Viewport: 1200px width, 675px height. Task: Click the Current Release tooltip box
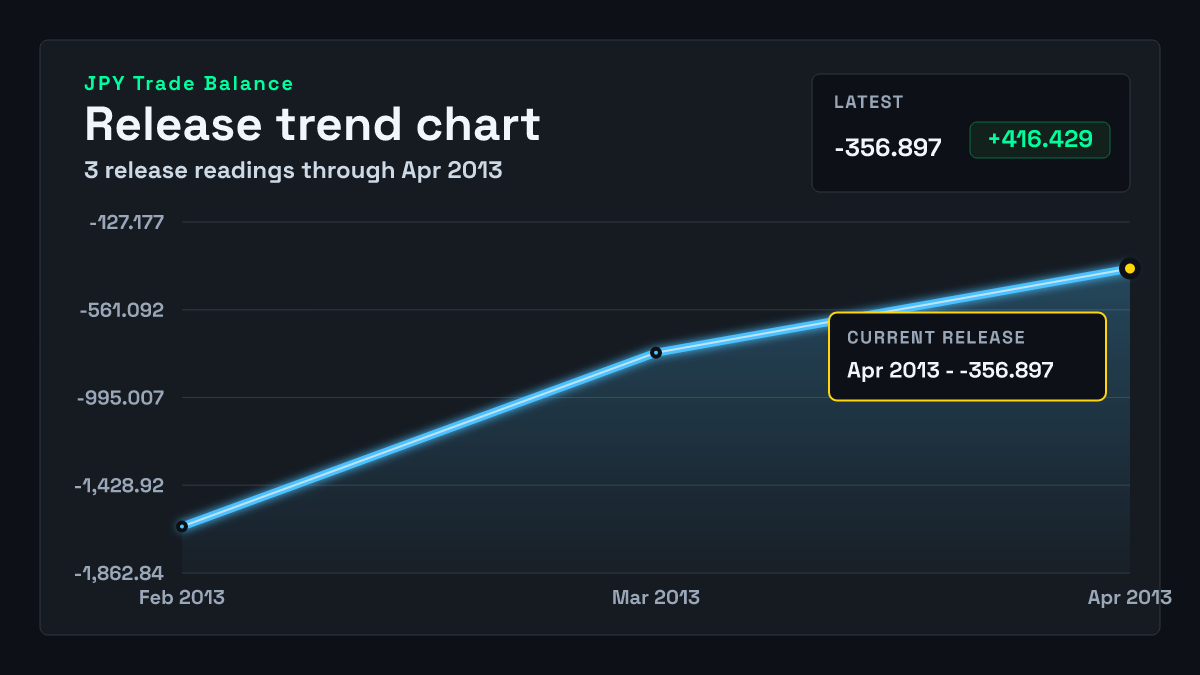(x=967, y=357)
